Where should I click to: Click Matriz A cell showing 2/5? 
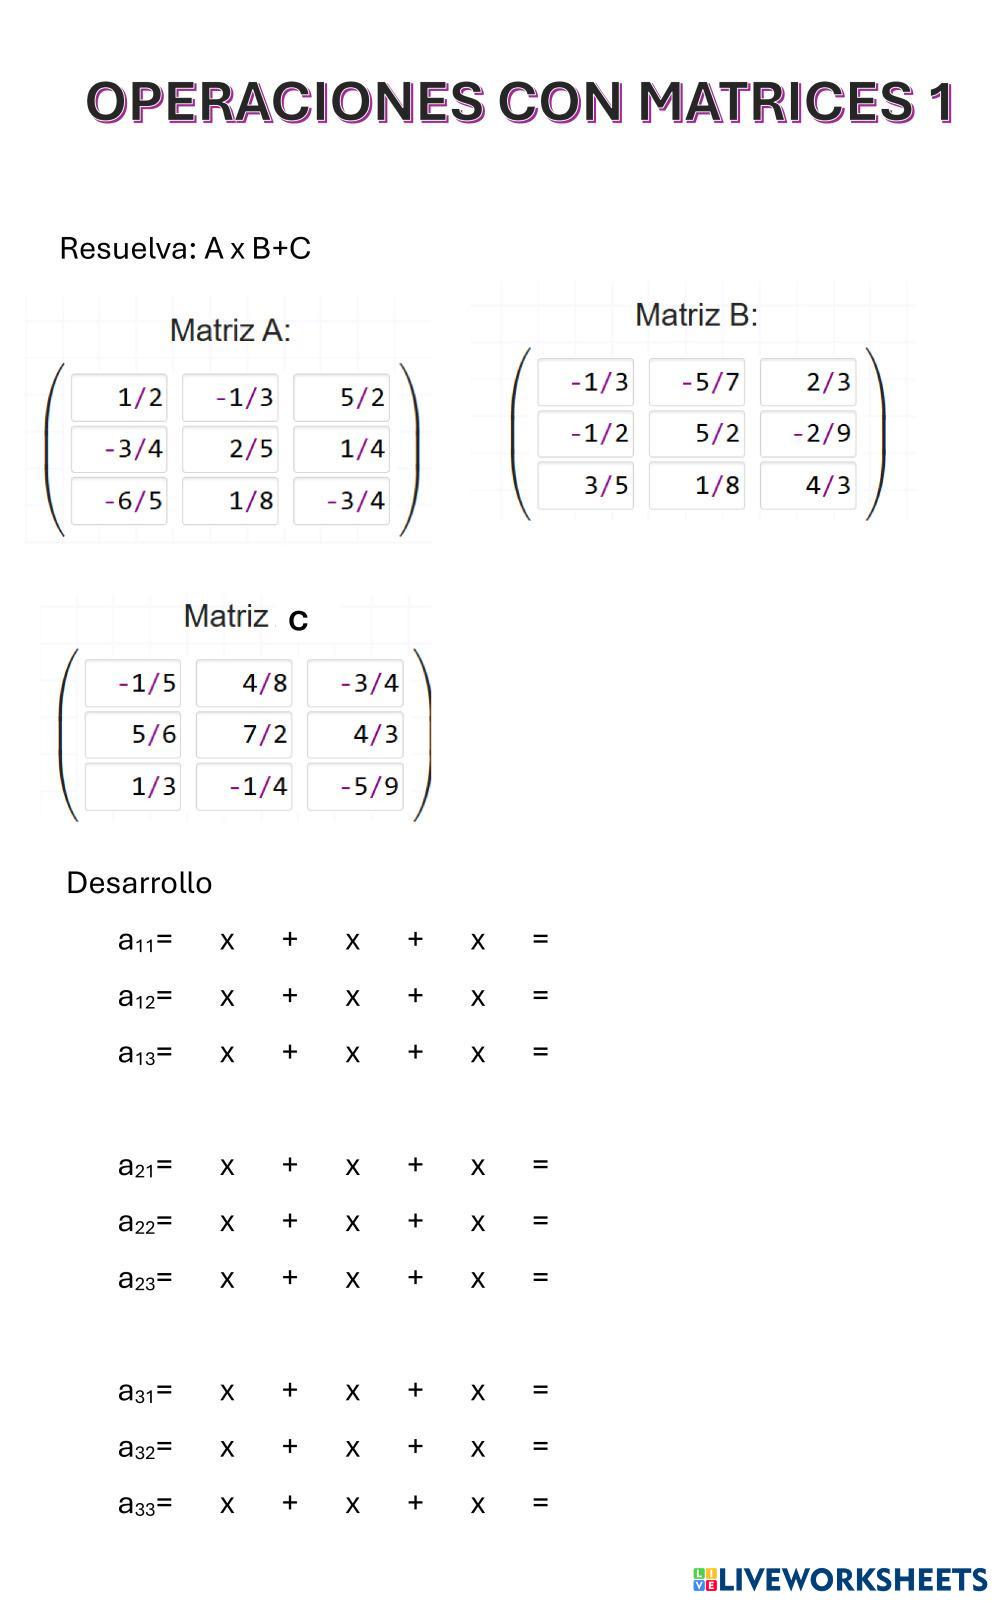pos(230,449)
